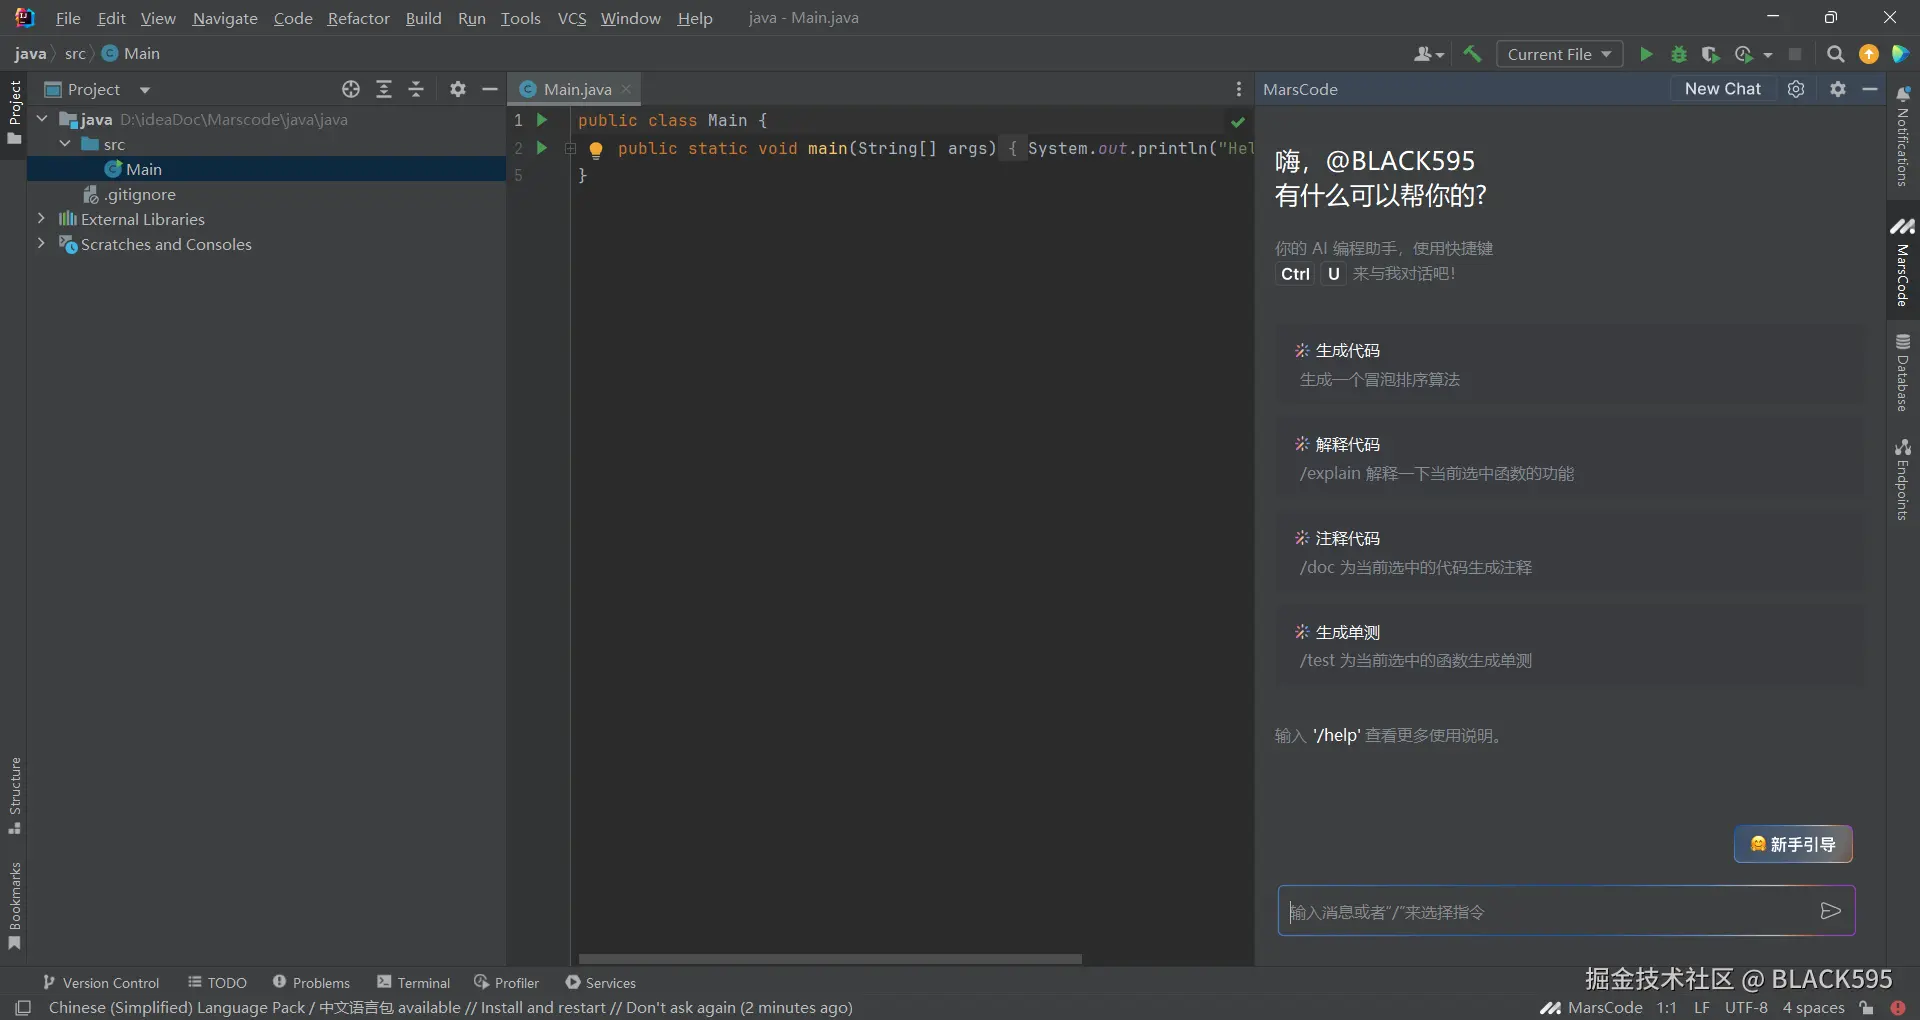Toggle the Structure side tool window
The height and width of the screenshot is (1020, 1920).
coord(14,796)
